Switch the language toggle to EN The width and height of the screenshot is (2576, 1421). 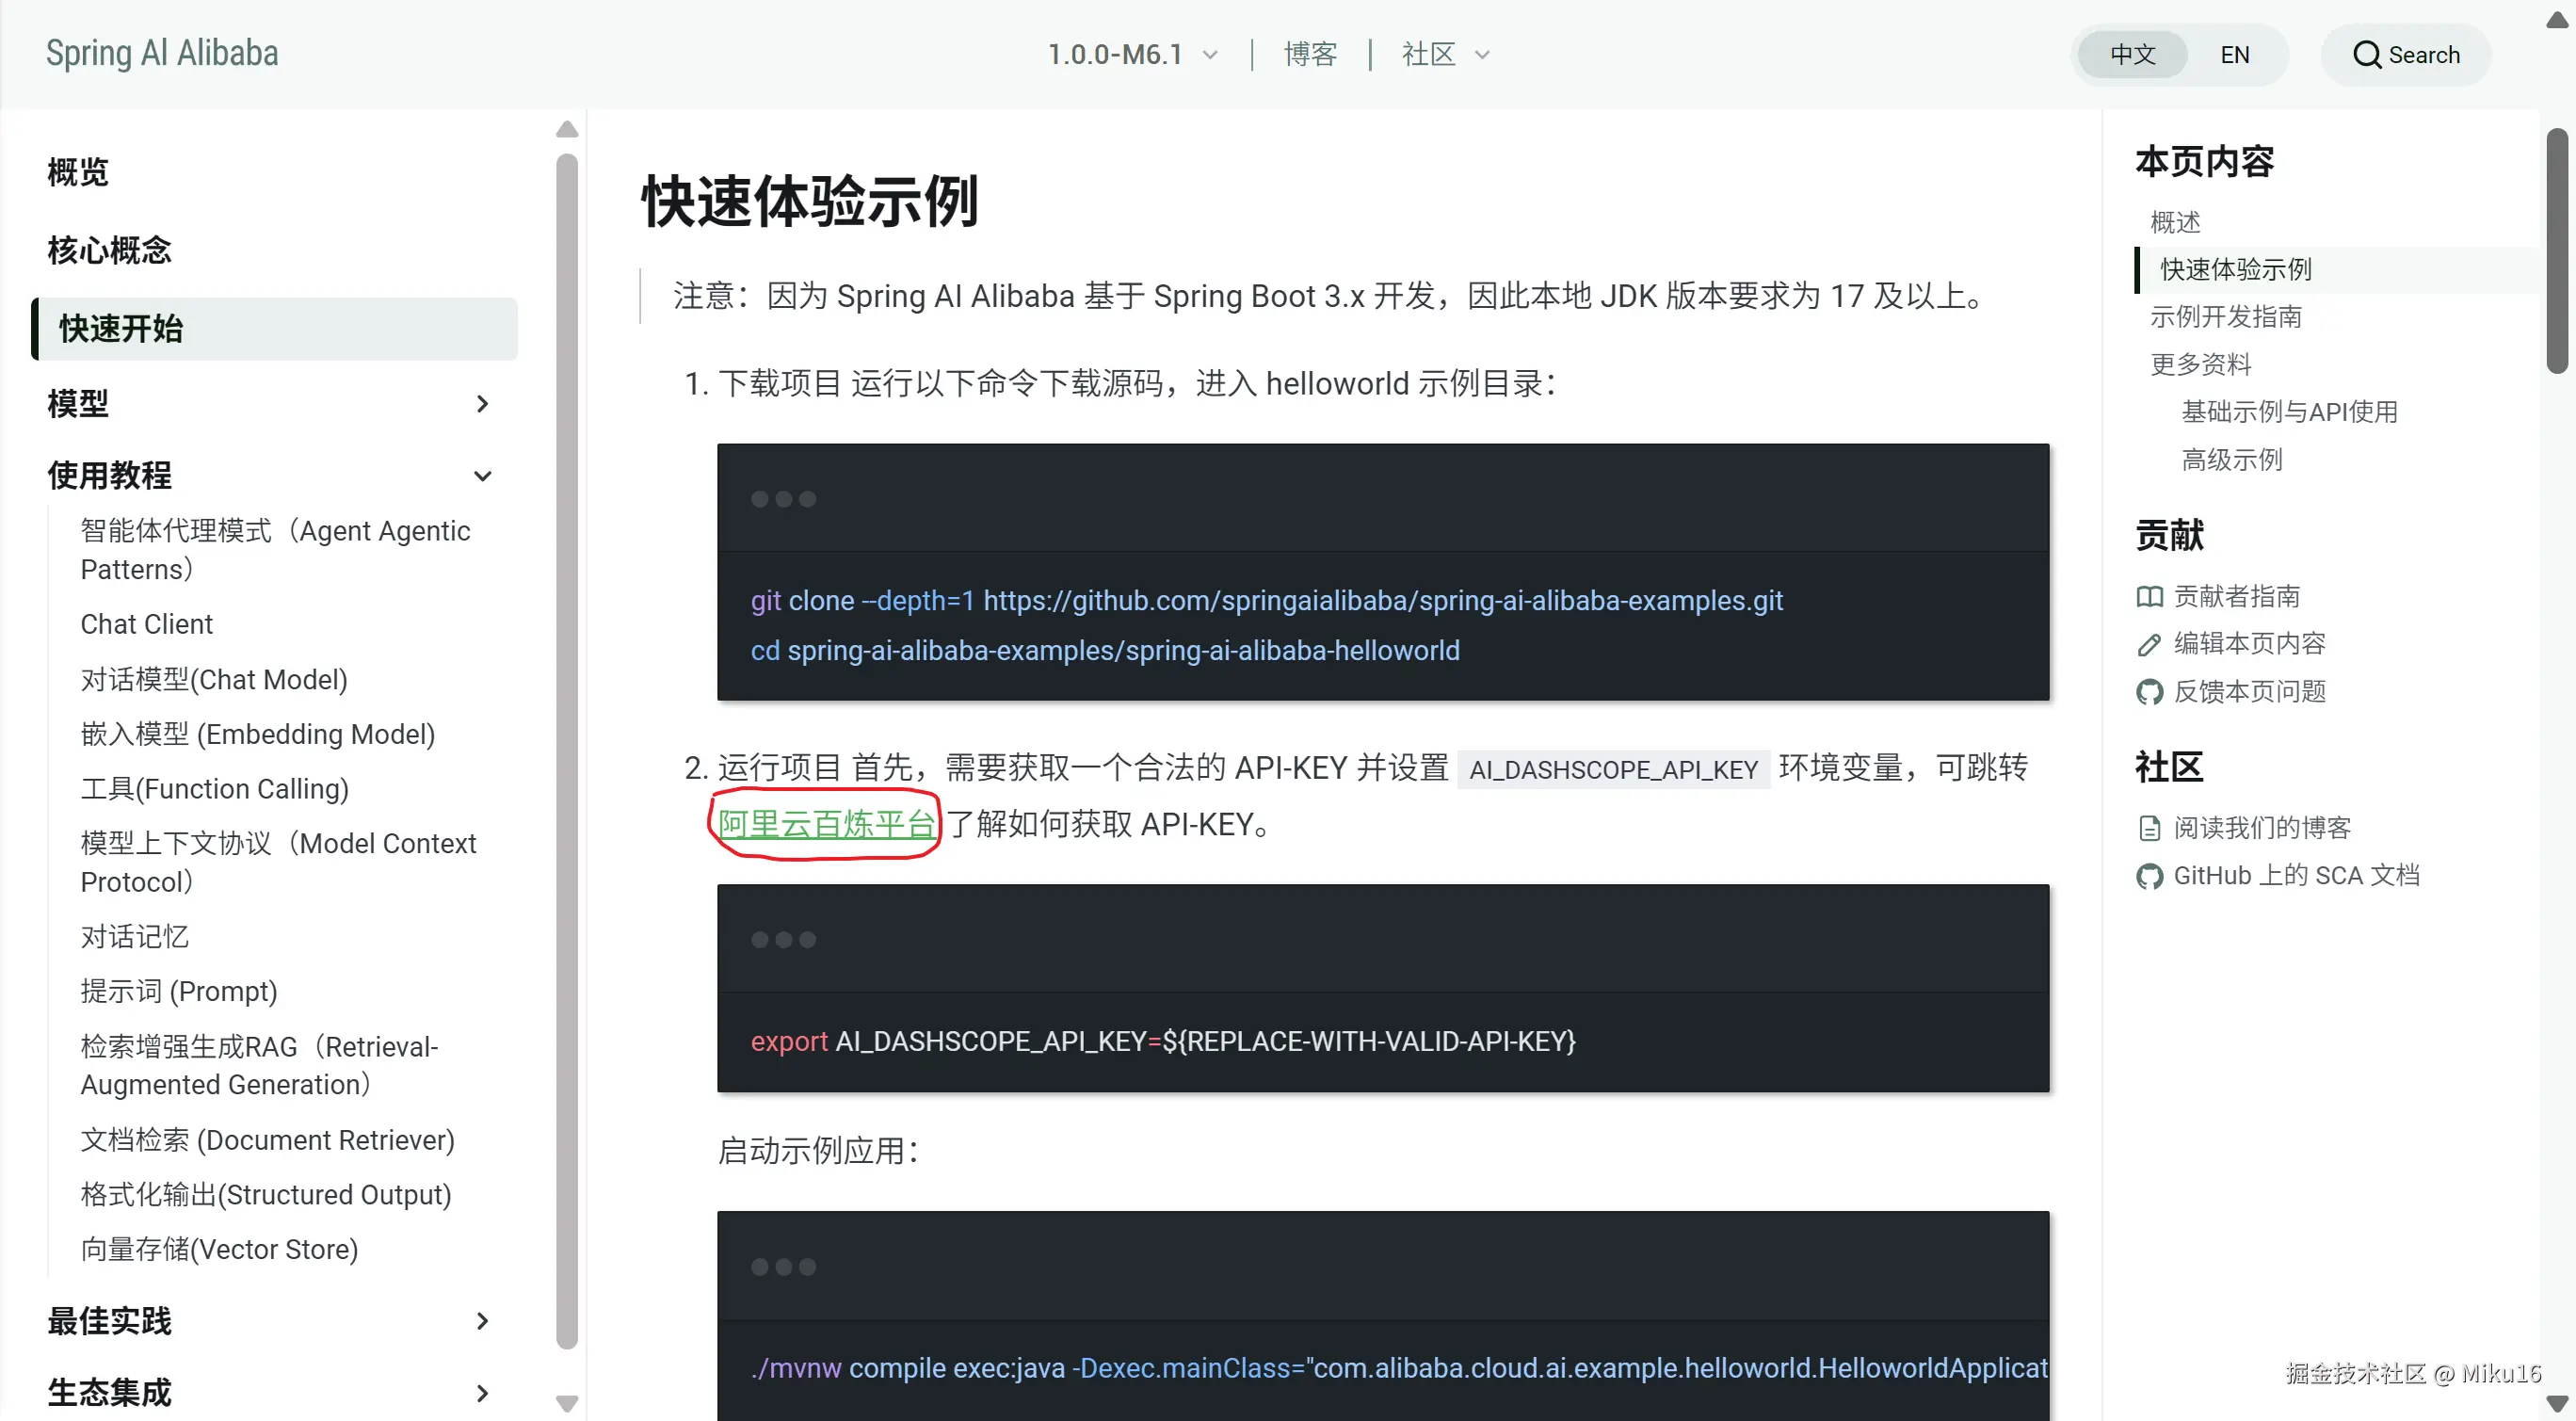click(2234, 55)
